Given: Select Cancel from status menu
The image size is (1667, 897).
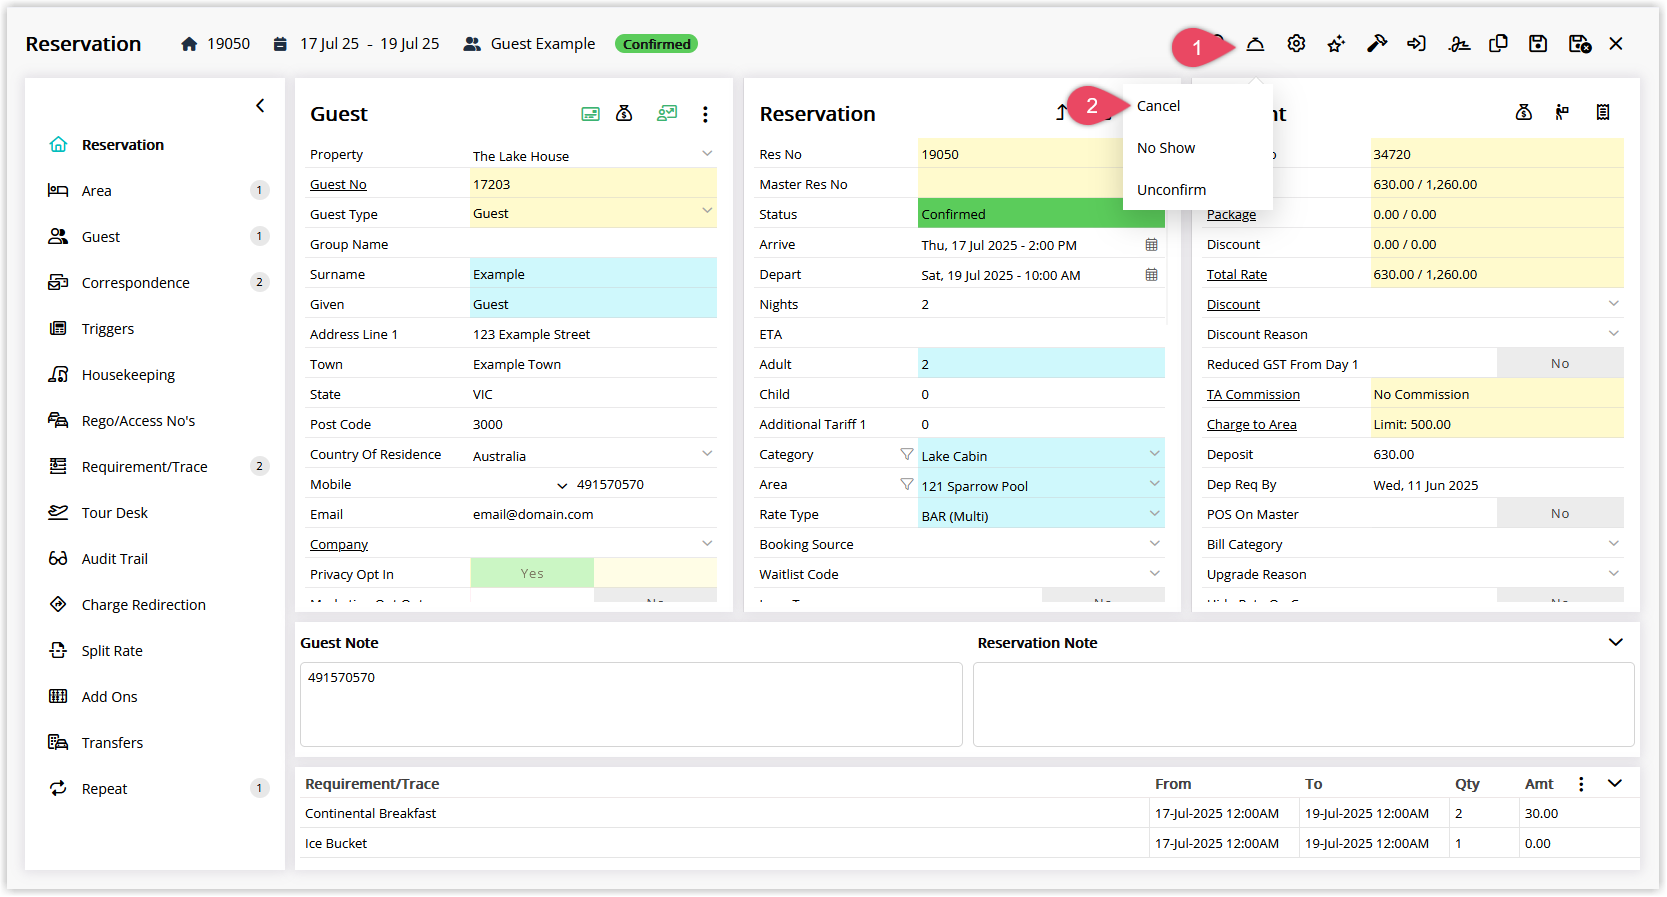Looking at the screenshot, I should pos(1158,106).
